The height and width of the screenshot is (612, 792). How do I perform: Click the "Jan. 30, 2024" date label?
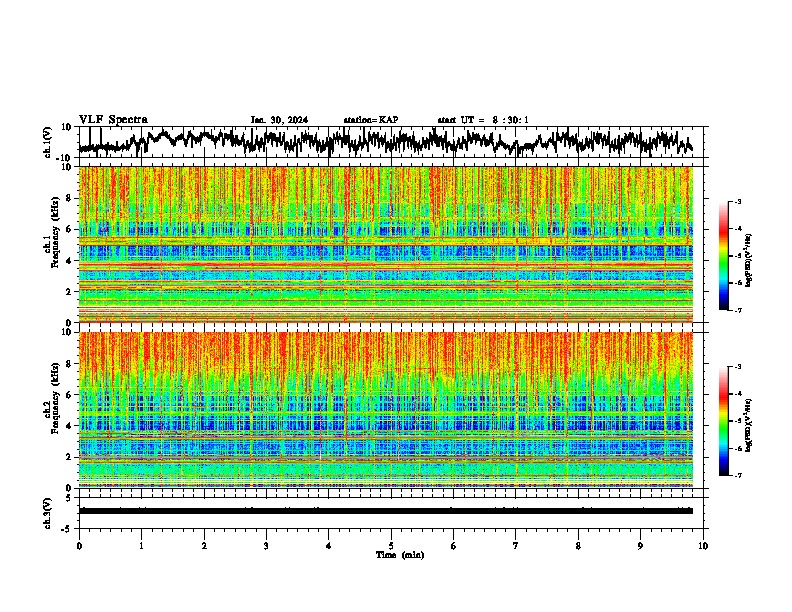click(279, 120)
